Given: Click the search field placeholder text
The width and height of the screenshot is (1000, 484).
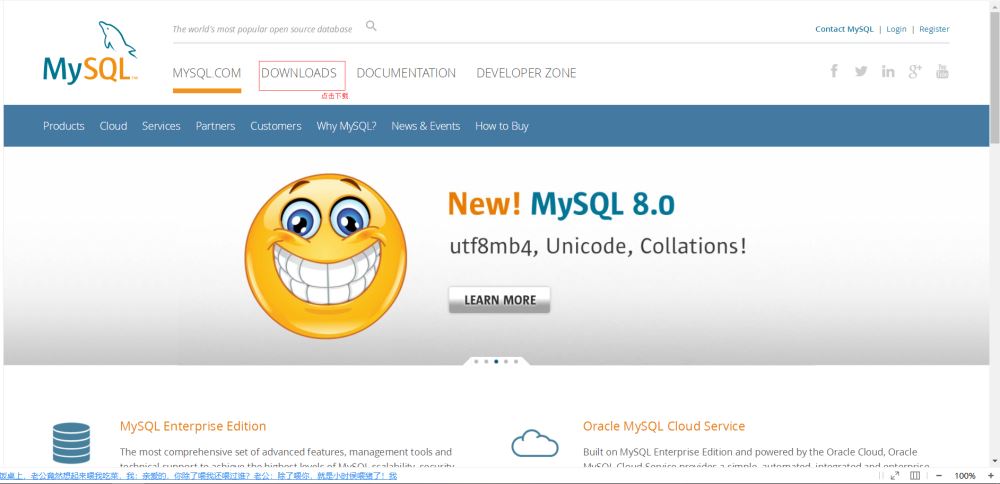Looking at the screenshot, I should click(x=262, y=29).
